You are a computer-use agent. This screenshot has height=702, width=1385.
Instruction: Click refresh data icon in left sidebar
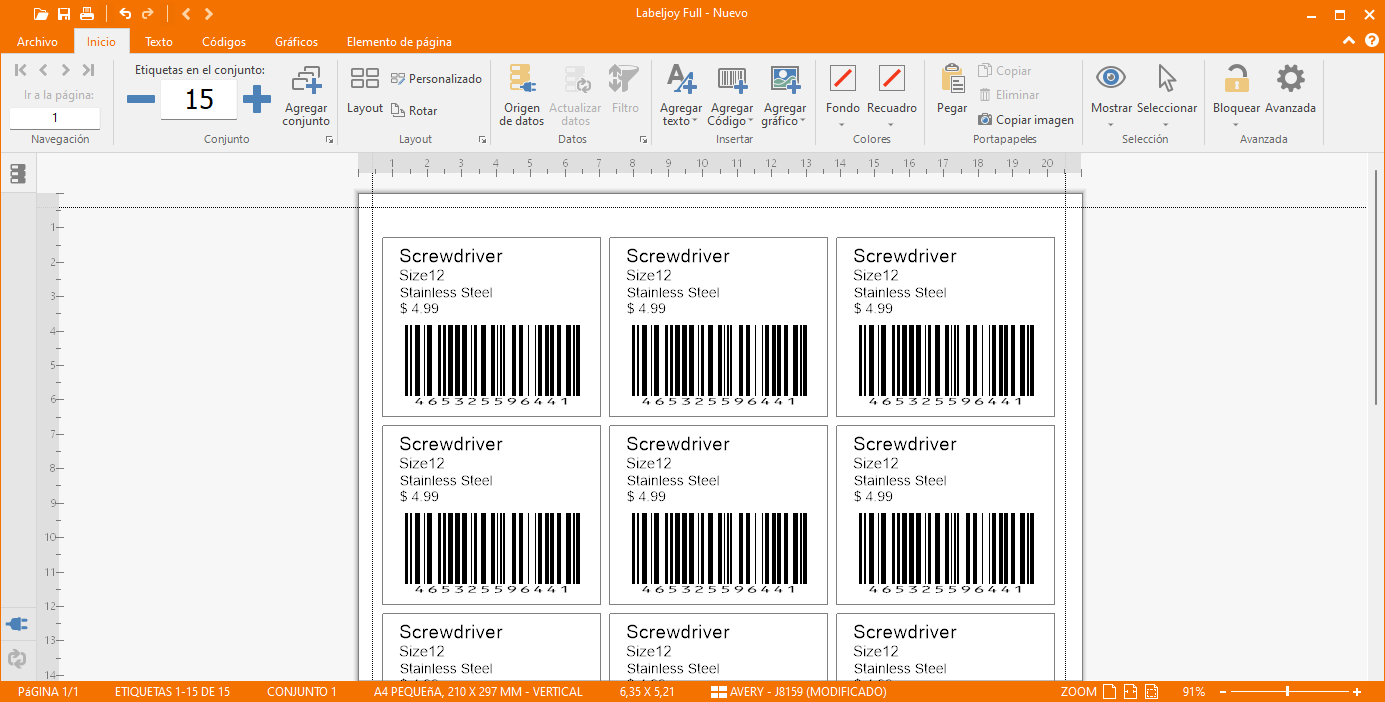tap(17, 659)
